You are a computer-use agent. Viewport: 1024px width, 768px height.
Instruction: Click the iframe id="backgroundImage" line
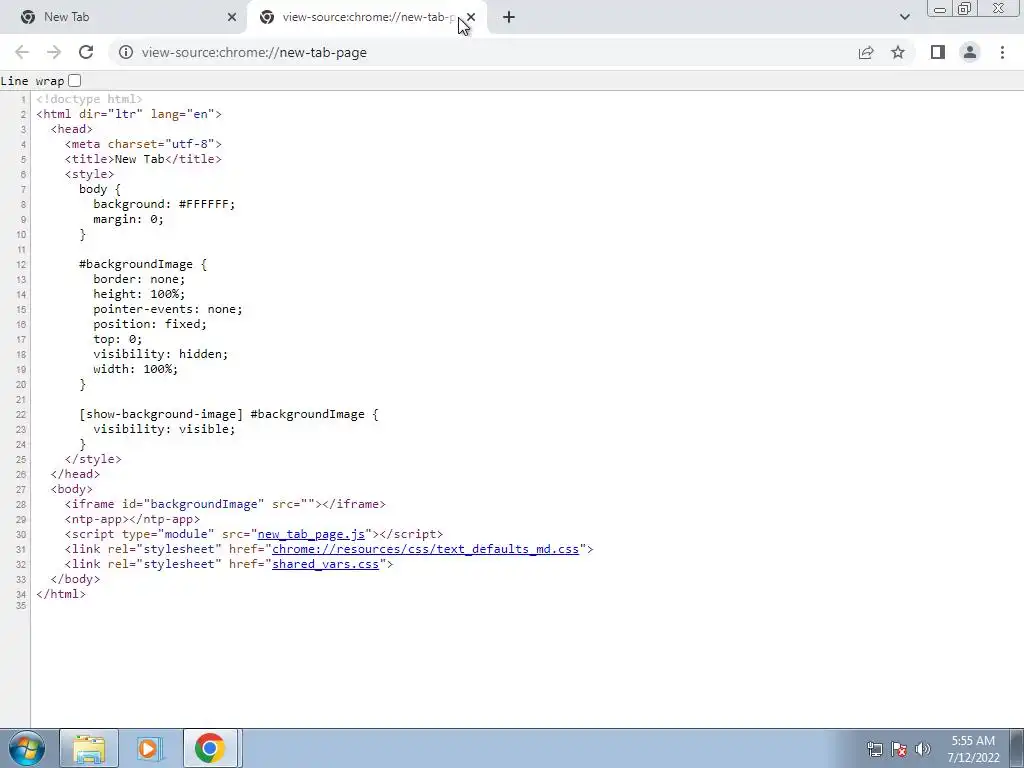(x=225, y=505)
